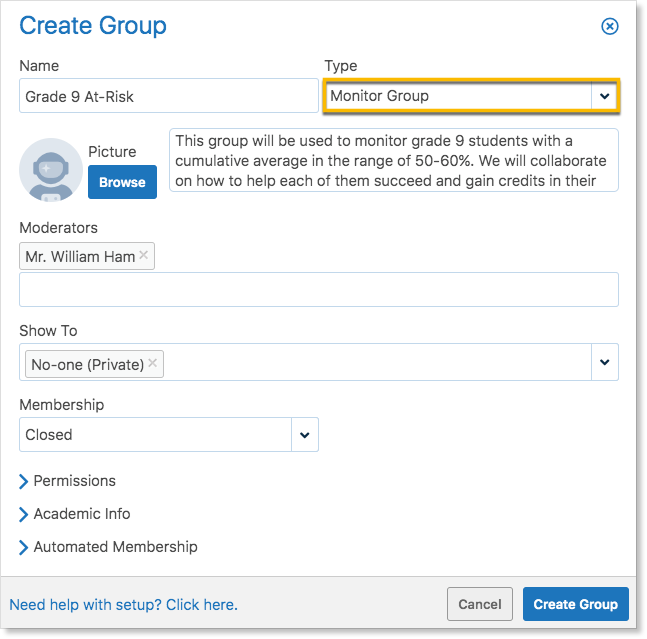Expand the Automated Membership section
Viewport: 647px width, 639px height.
[x=108, y=547]
